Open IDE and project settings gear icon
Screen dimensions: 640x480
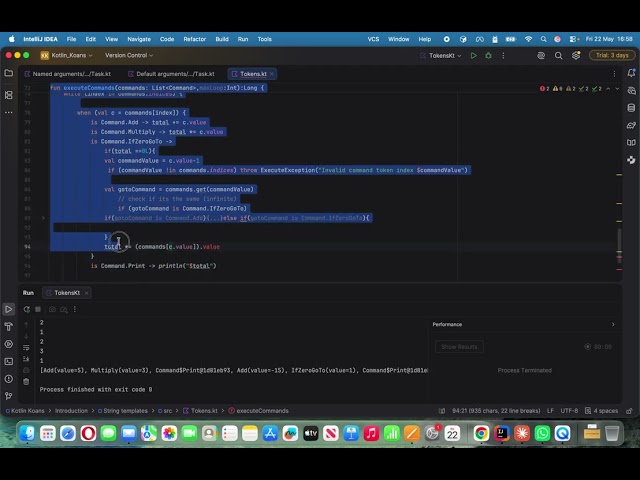(576, 56)
